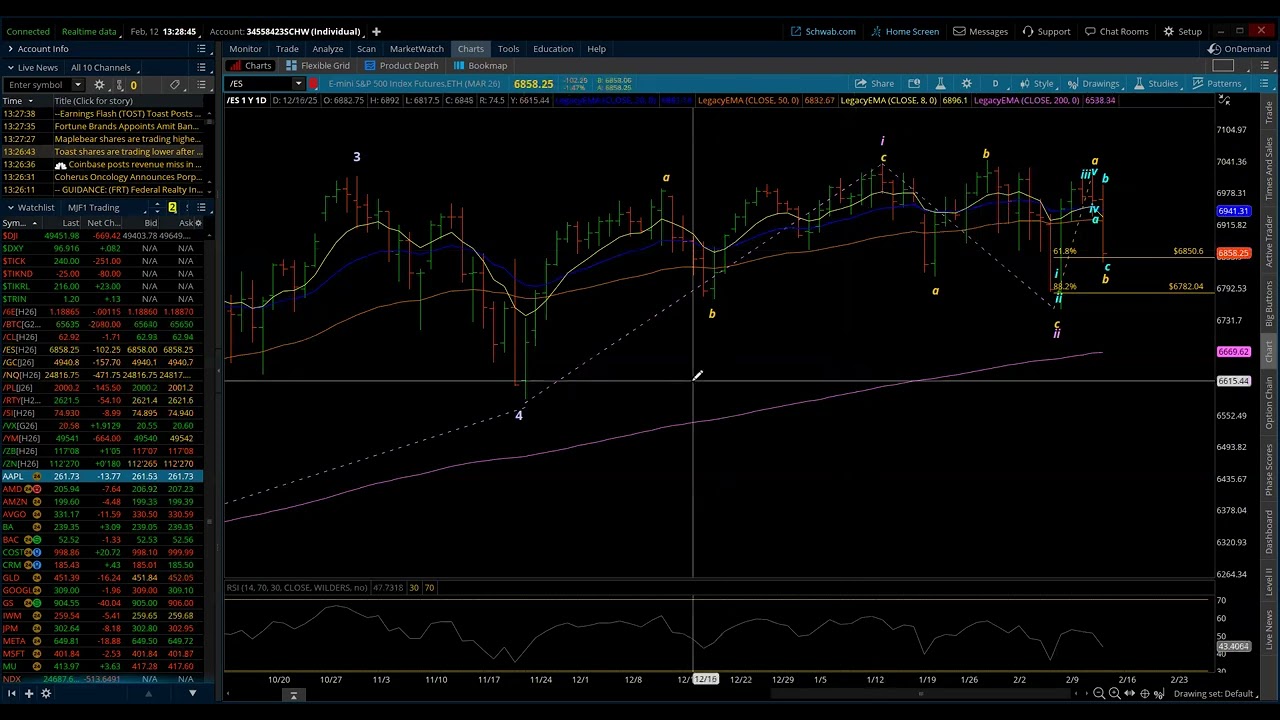1280x720 pixels.
Task: Open the /ES symbol dropdown arrow
Action: [298, 84]
